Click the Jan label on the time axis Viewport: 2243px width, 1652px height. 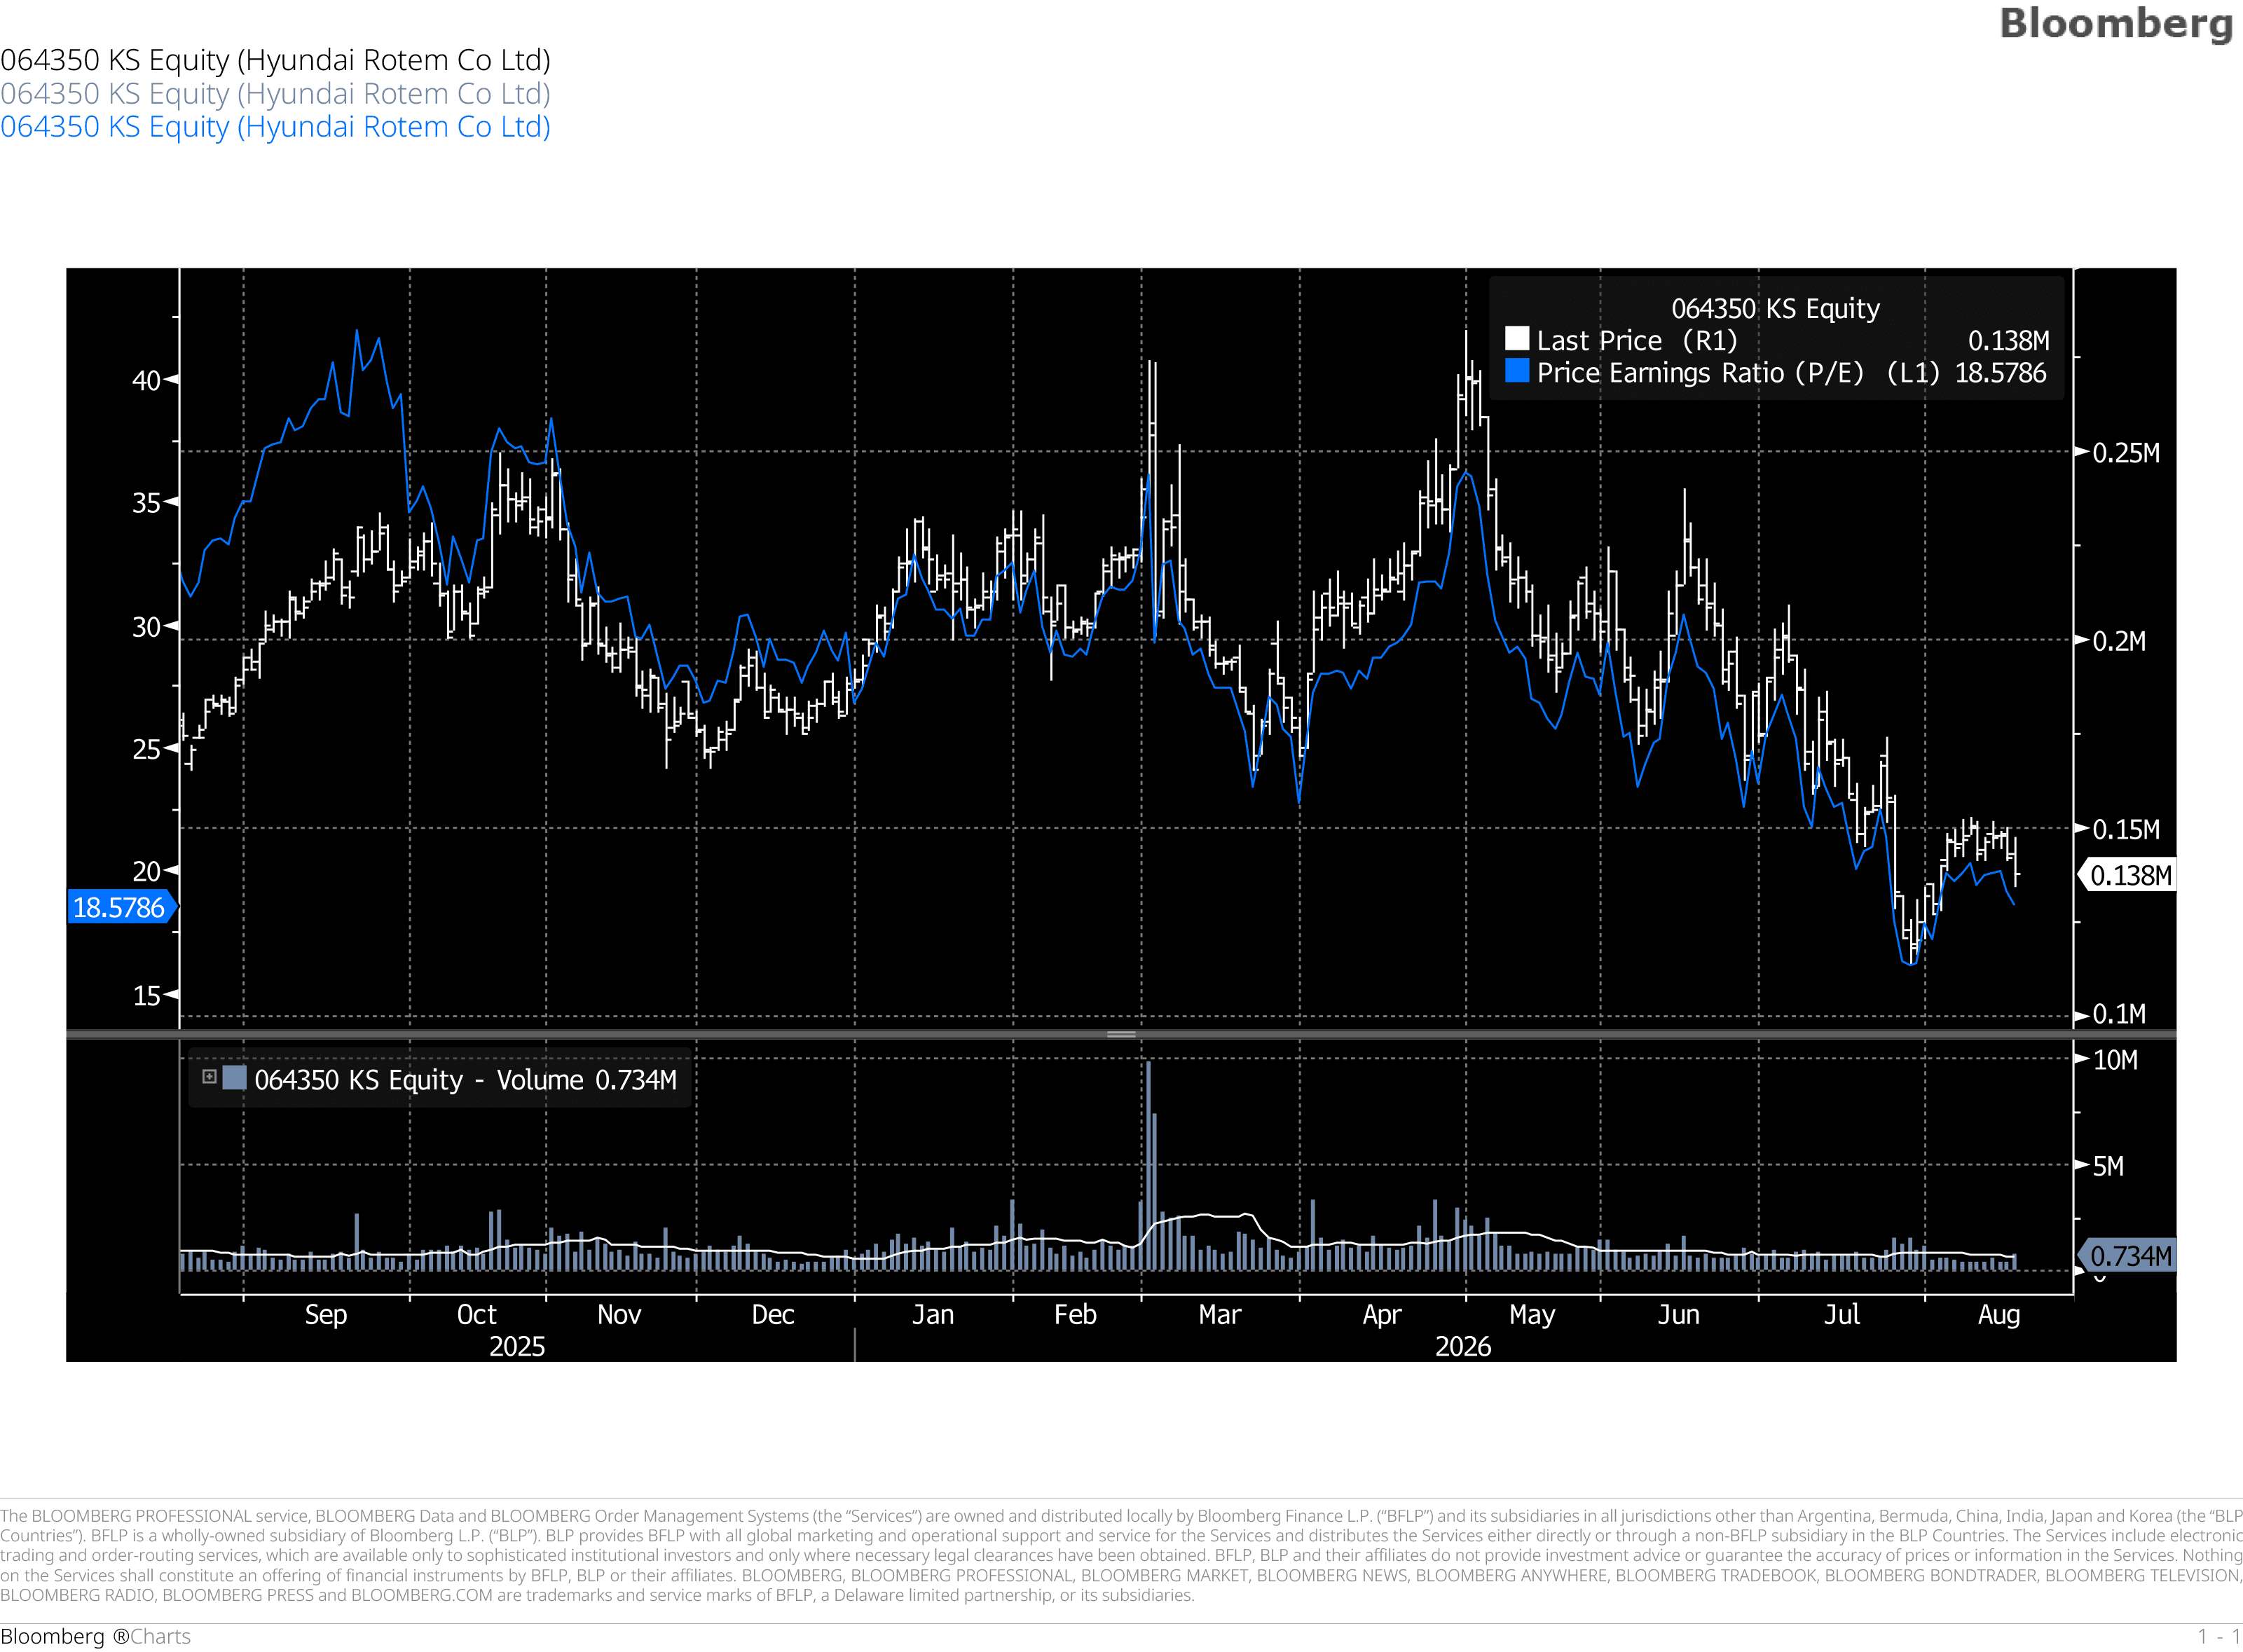[x=932, y=1314]
